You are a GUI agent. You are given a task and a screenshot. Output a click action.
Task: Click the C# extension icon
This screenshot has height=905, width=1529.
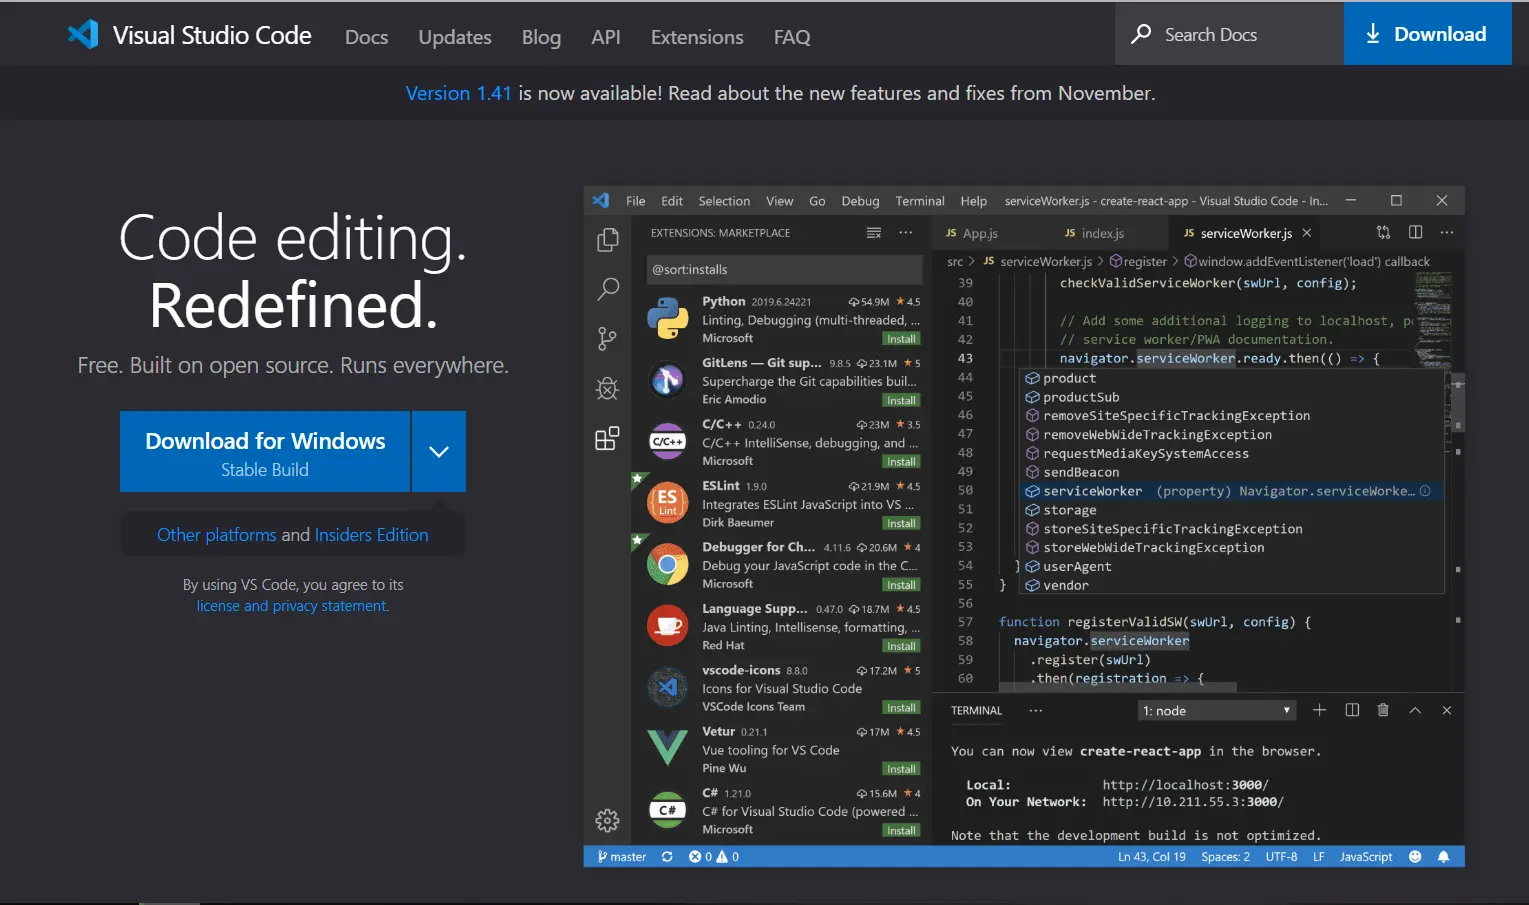click(667, 810)
